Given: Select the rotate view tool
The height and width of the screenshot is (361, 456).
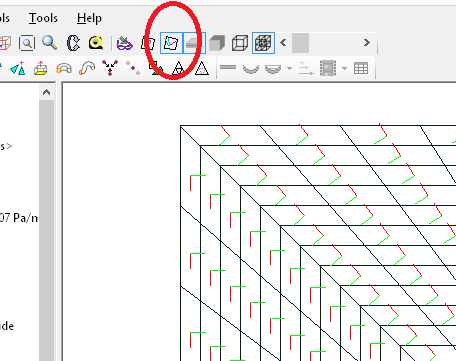Looking at the screenshot, I should (73, 43).
